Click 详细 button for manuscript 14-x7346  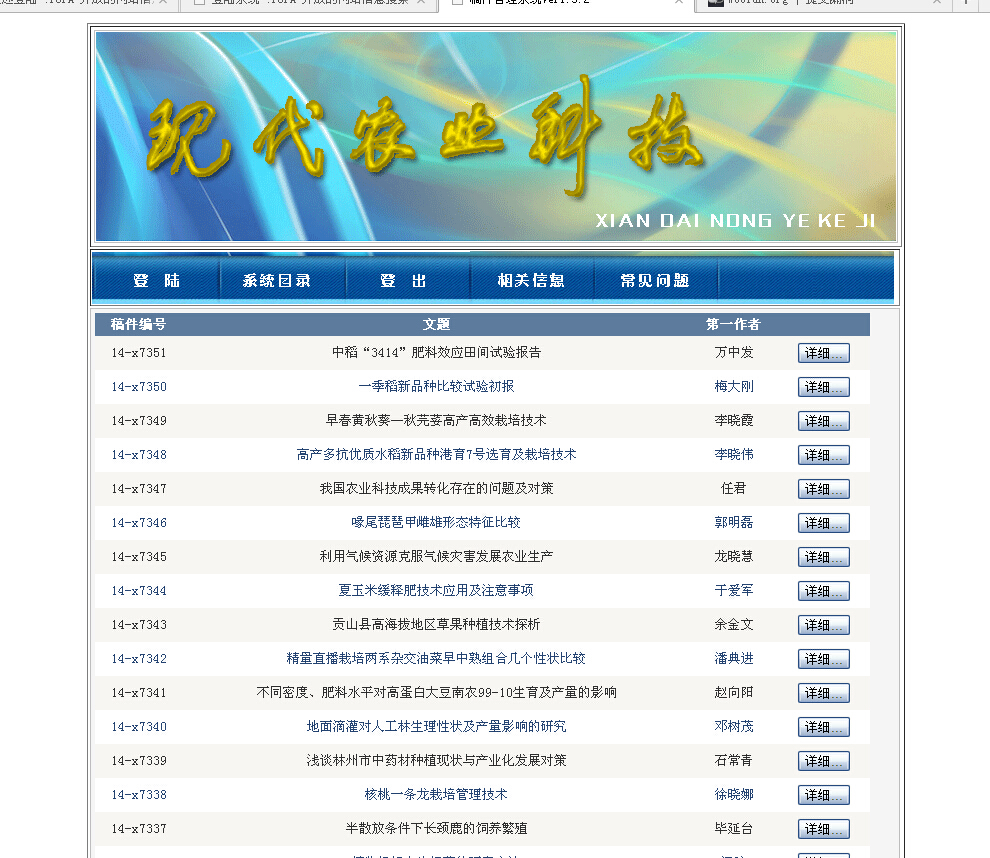[823, 523]
